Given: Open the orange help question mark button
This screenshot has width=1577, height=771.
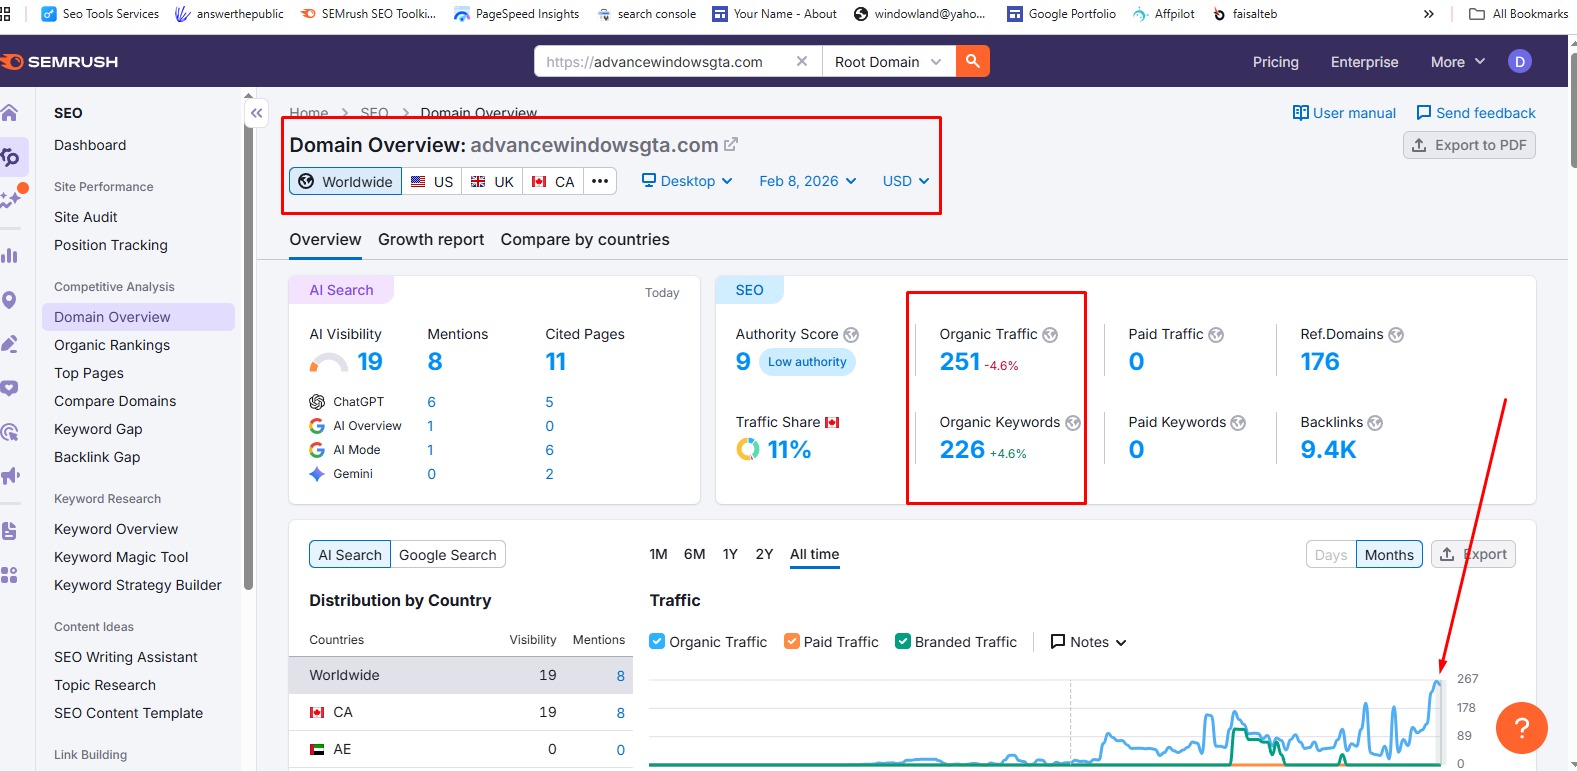Looking at the screenshot, I should [x=1522, y=727].
